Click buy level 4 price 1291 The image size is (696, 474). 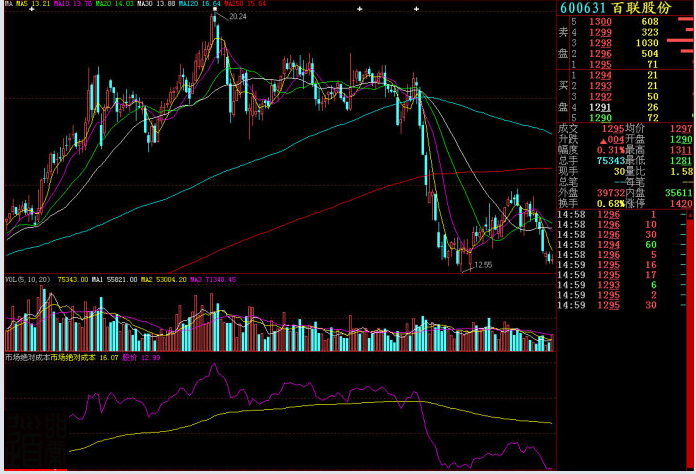pos(600,107)
